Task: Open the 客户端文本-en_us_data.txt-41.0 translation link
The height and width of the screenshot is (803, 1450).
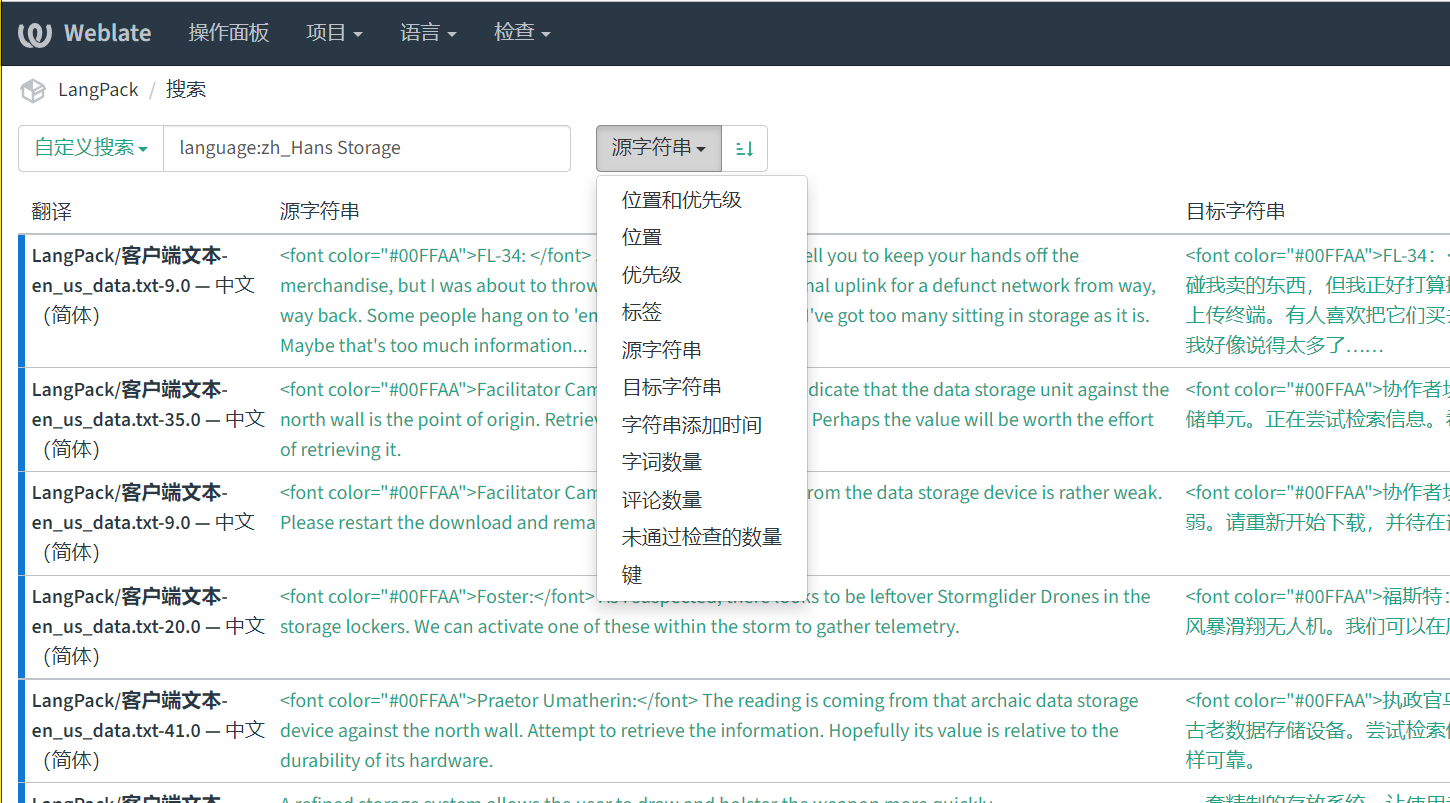Action: pos(147,730)
